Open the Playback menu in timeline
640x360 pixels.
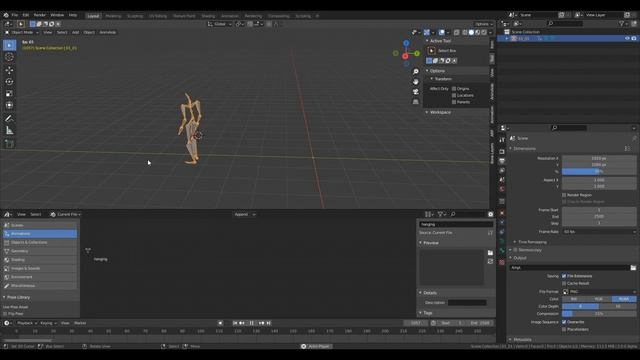27,323
